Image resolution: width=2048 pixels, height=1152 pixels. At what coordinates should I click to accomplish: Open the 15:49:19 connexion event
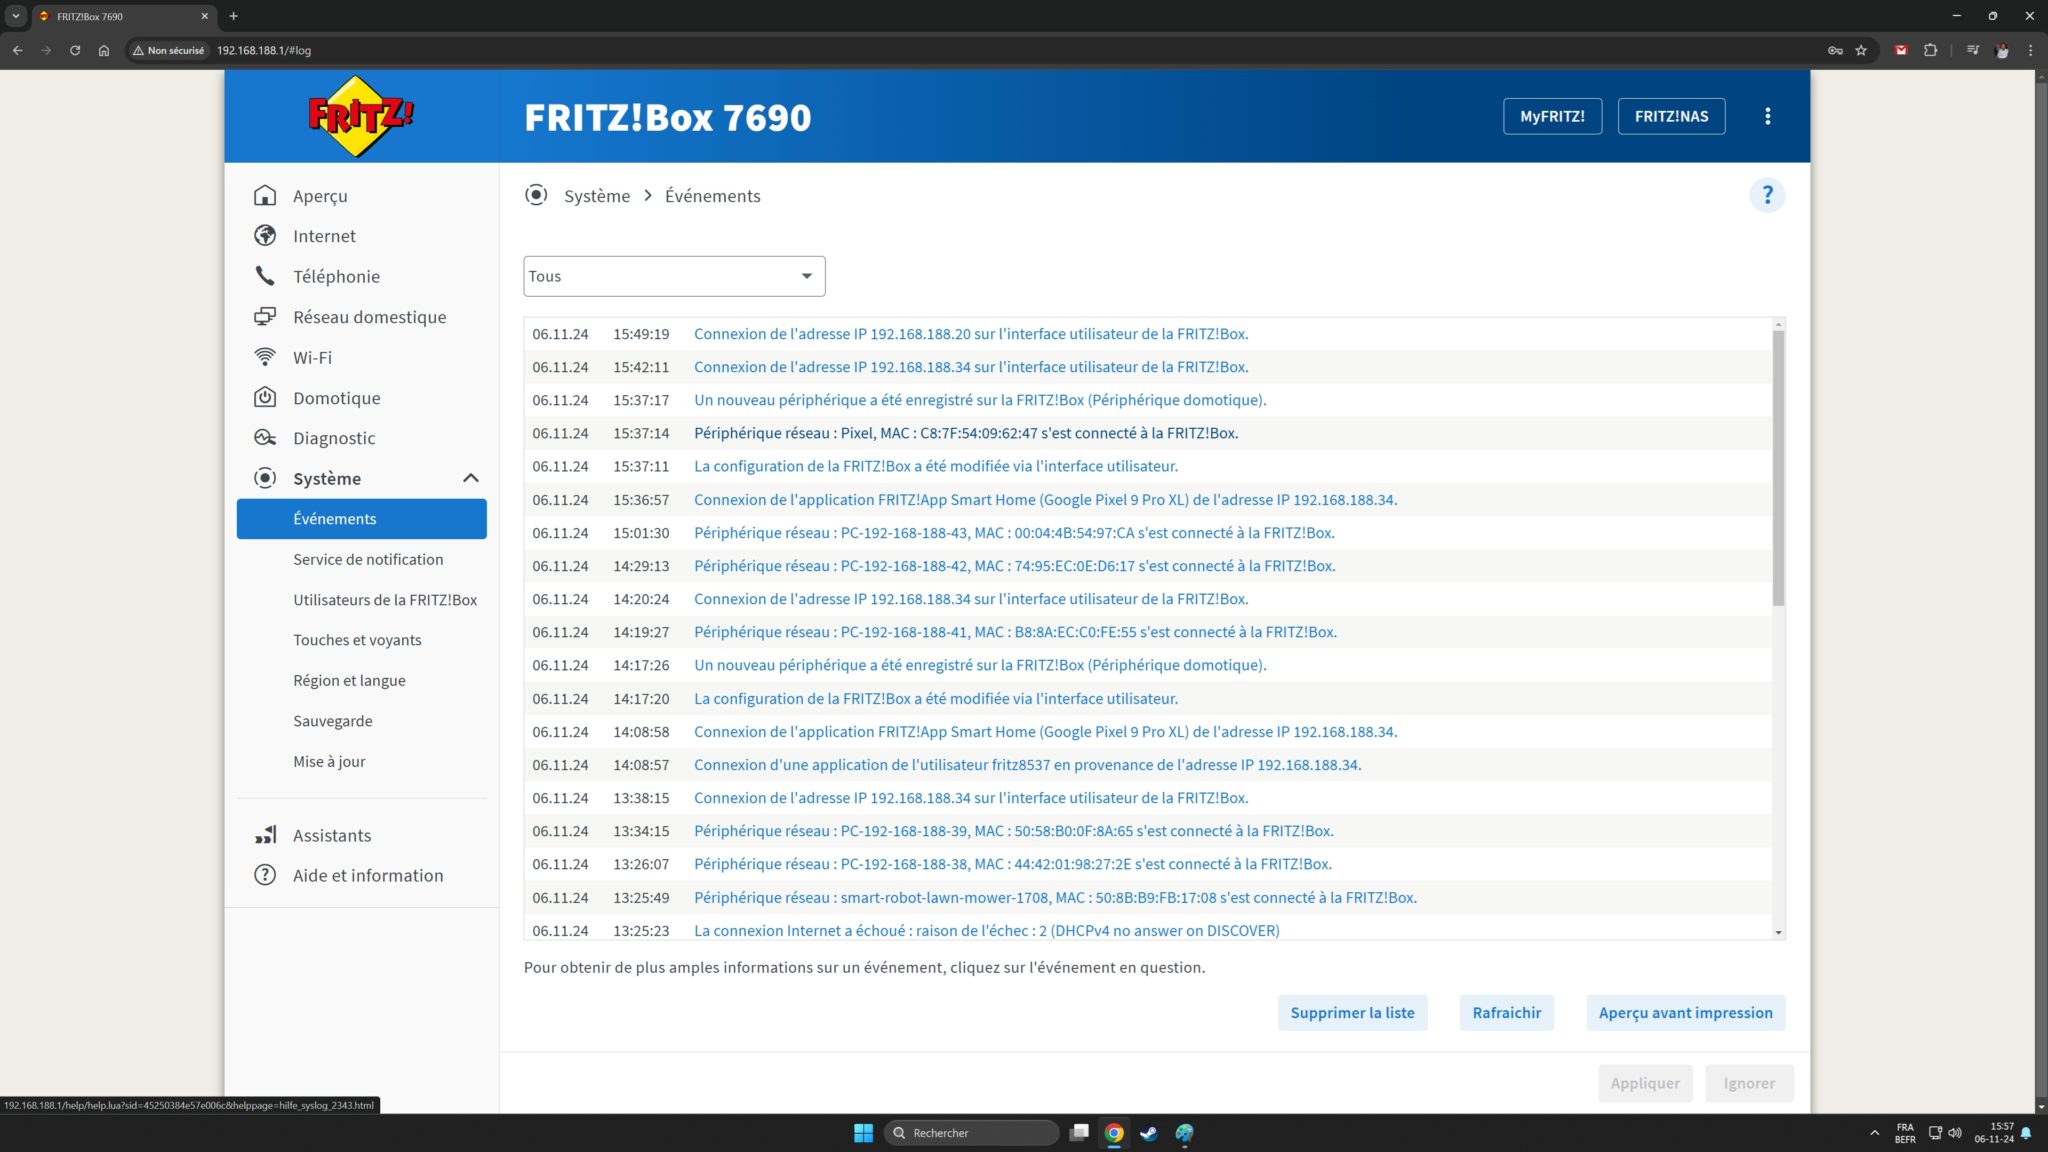(971, 333)
